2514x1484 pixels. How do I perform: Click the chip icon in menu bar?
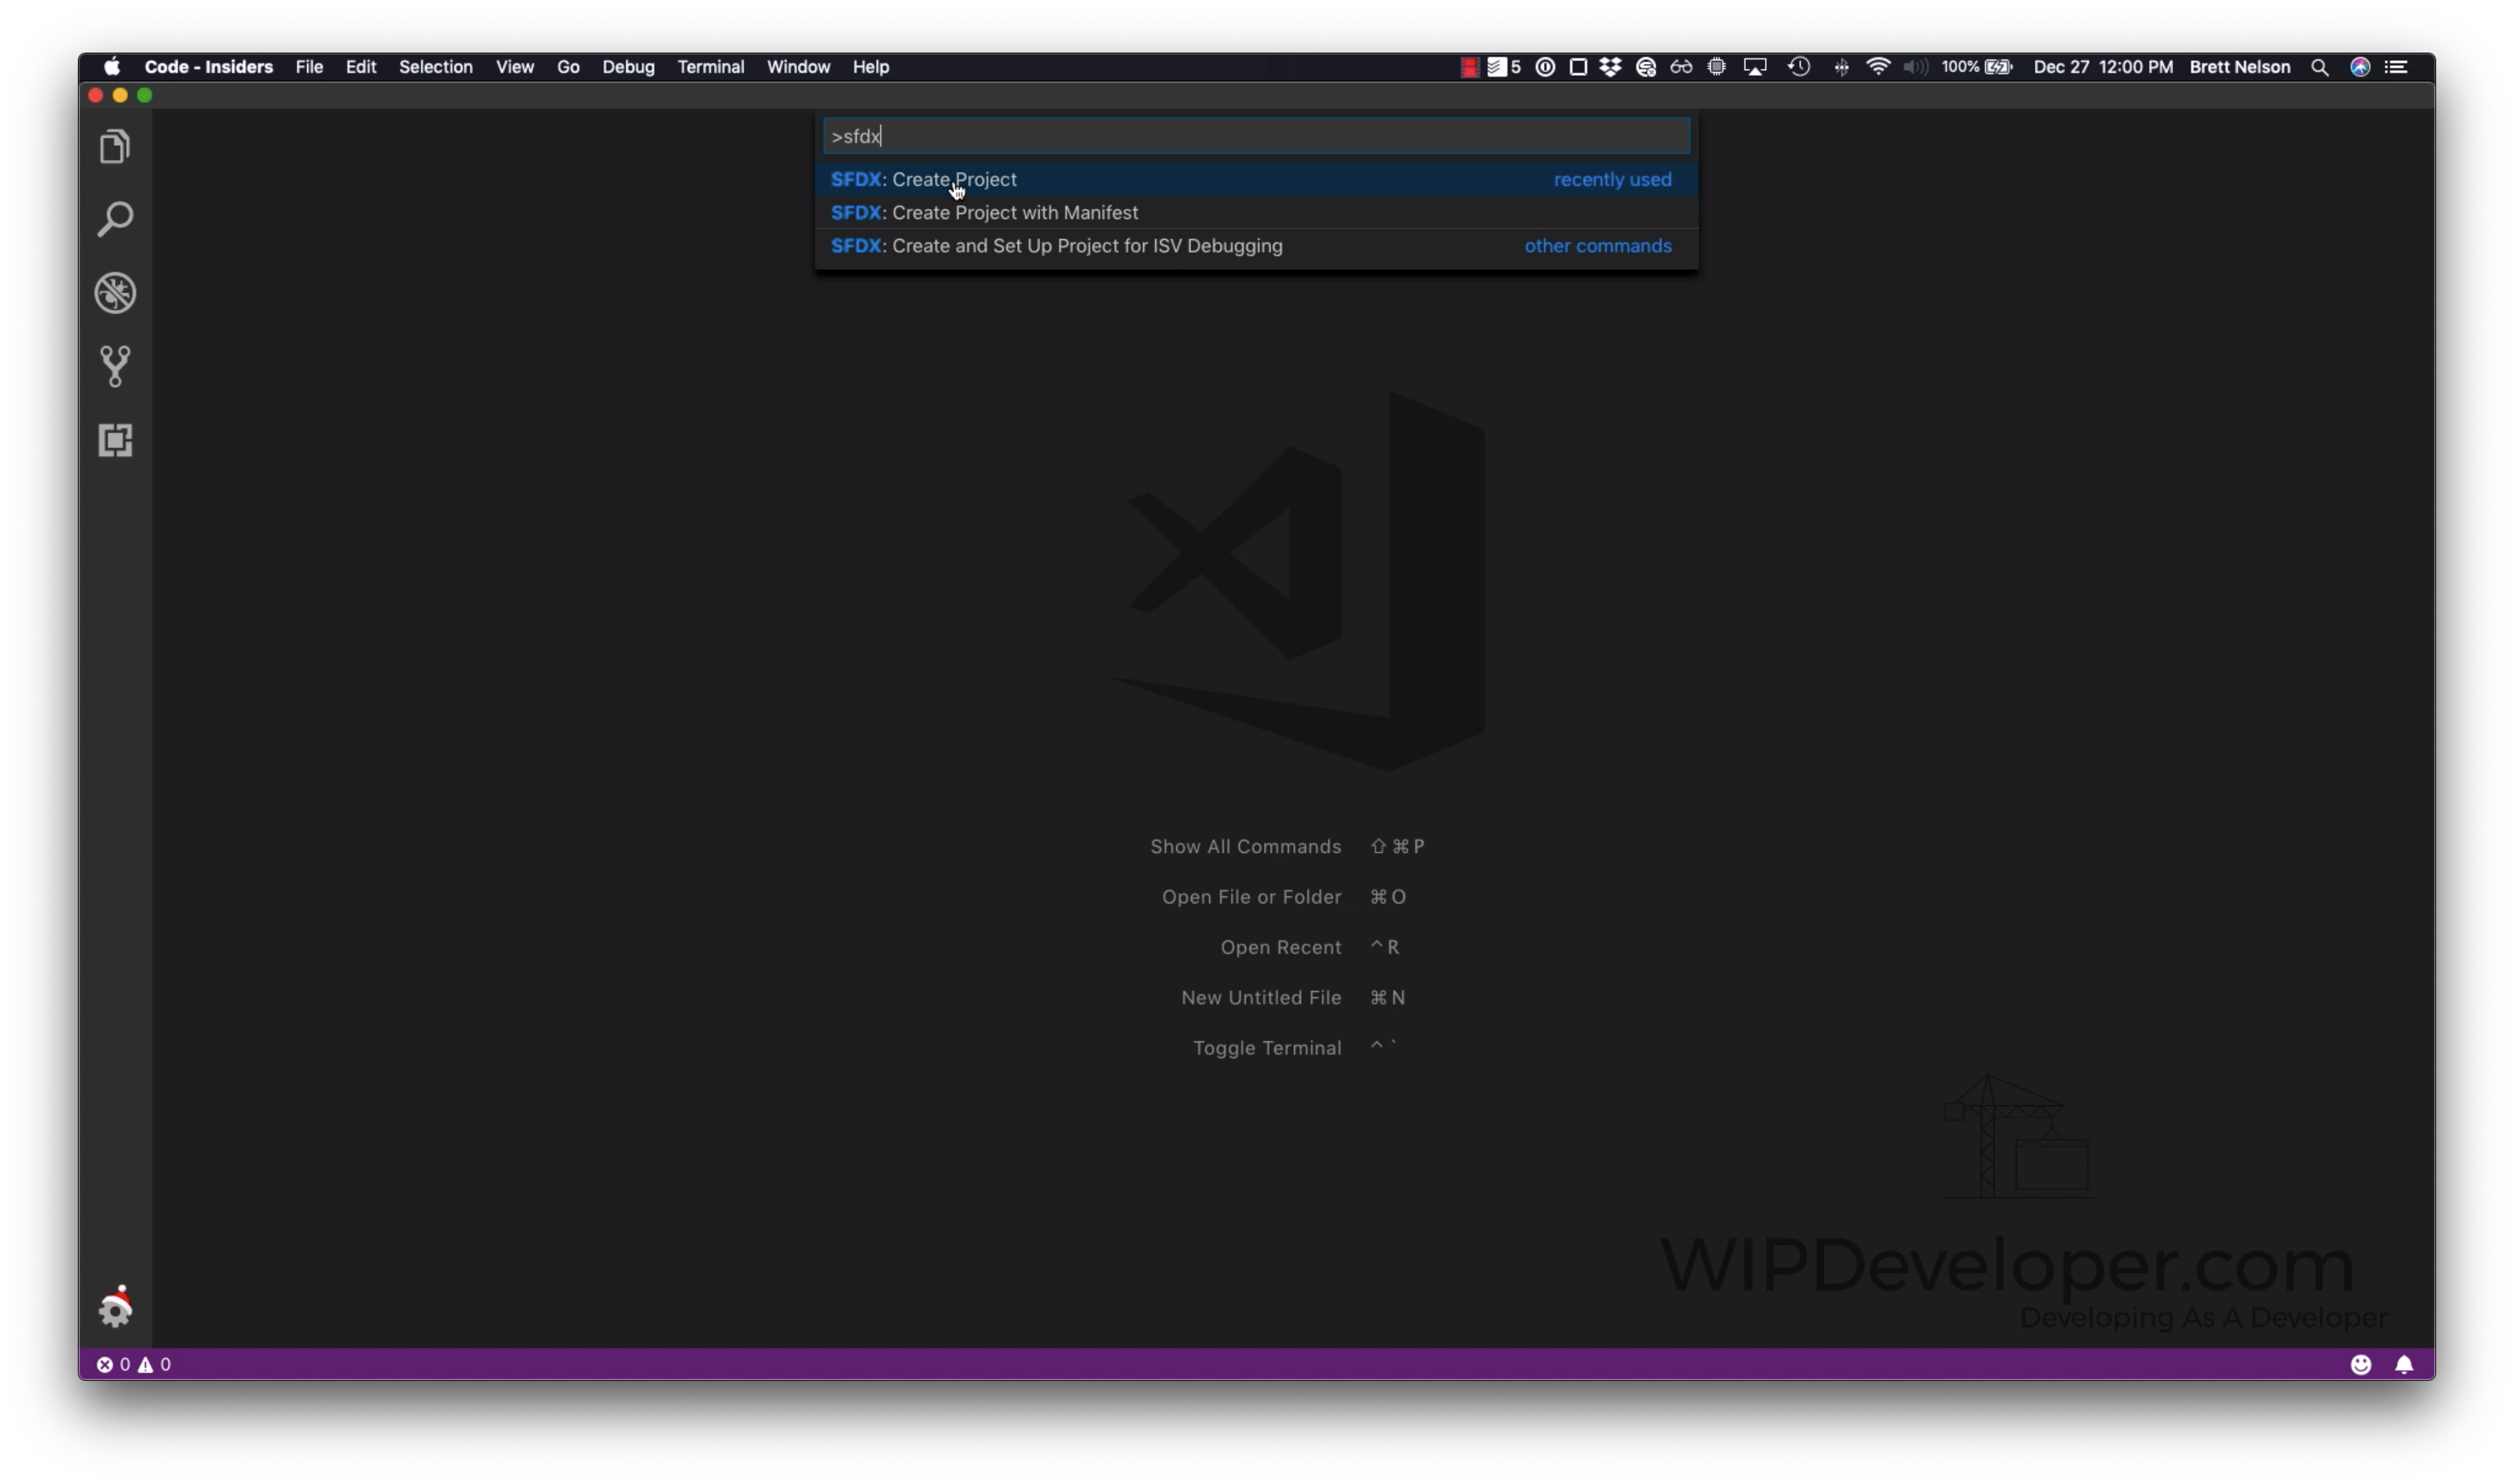click(x=1716, y=67)
